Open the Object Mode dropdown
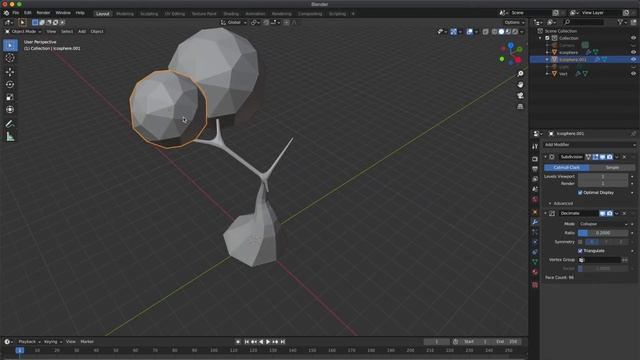The height and width of the screenshot is (360, 640). (x=23, y=31)
